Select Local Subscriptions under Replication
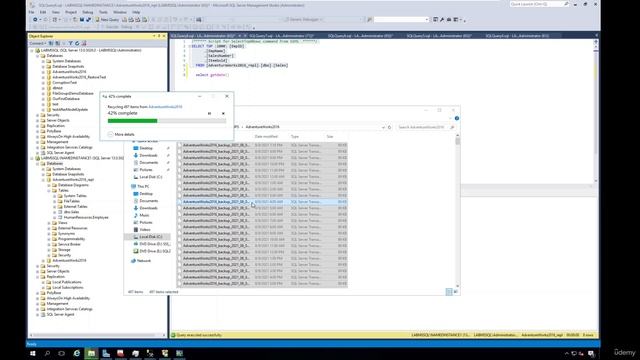This screenshot has width=640, height=360. 68,287
